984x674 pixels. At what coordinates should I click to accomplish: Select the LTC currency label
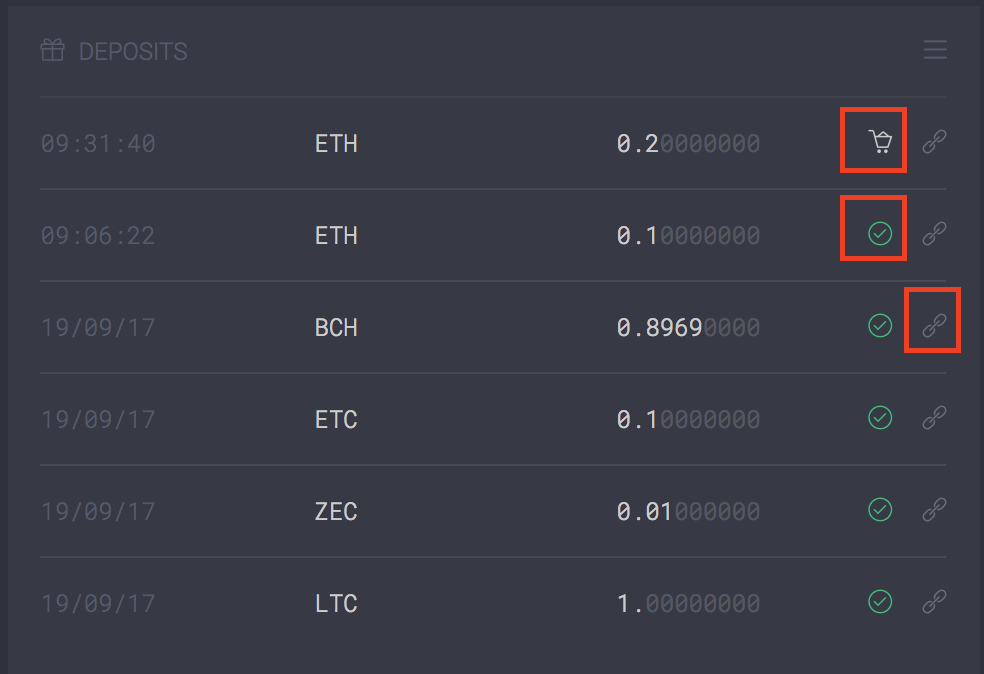[x=336, y=604]
